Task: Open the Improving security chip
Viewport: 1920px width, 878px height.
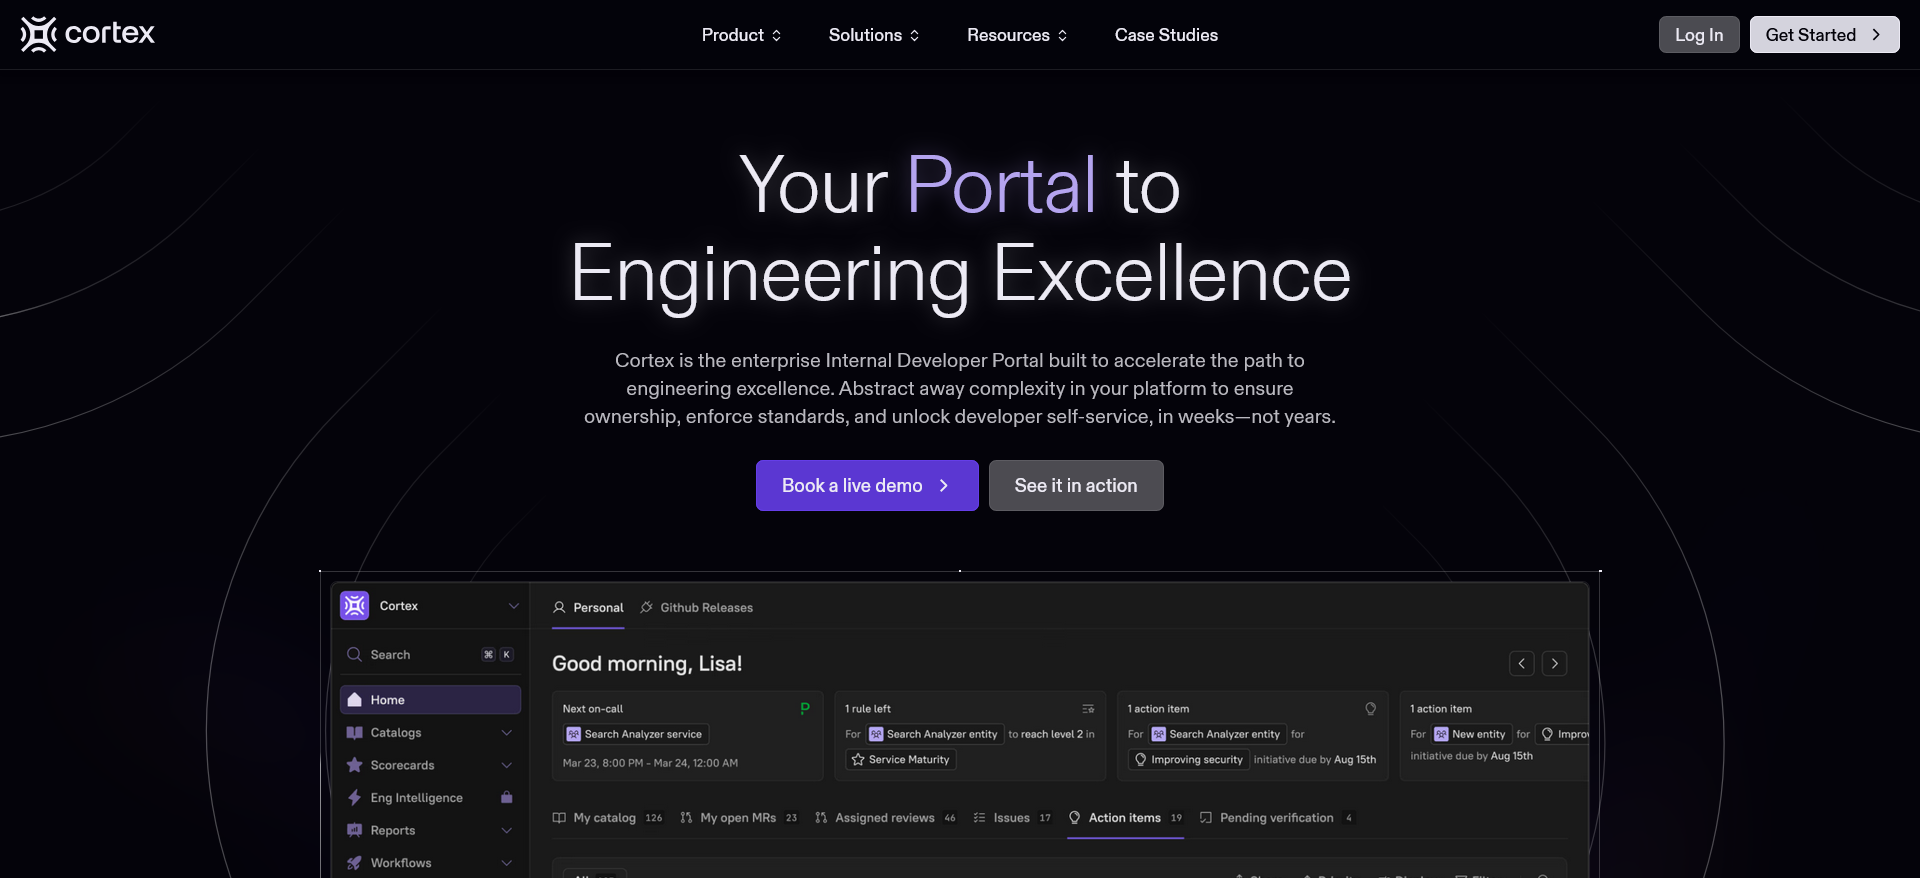Action: 1189,760
